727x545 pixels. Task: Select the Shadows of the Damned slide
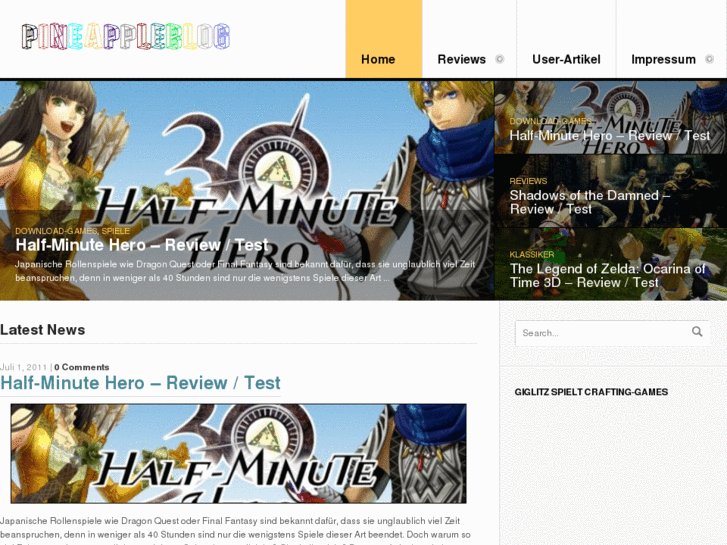tap(610, 191)
